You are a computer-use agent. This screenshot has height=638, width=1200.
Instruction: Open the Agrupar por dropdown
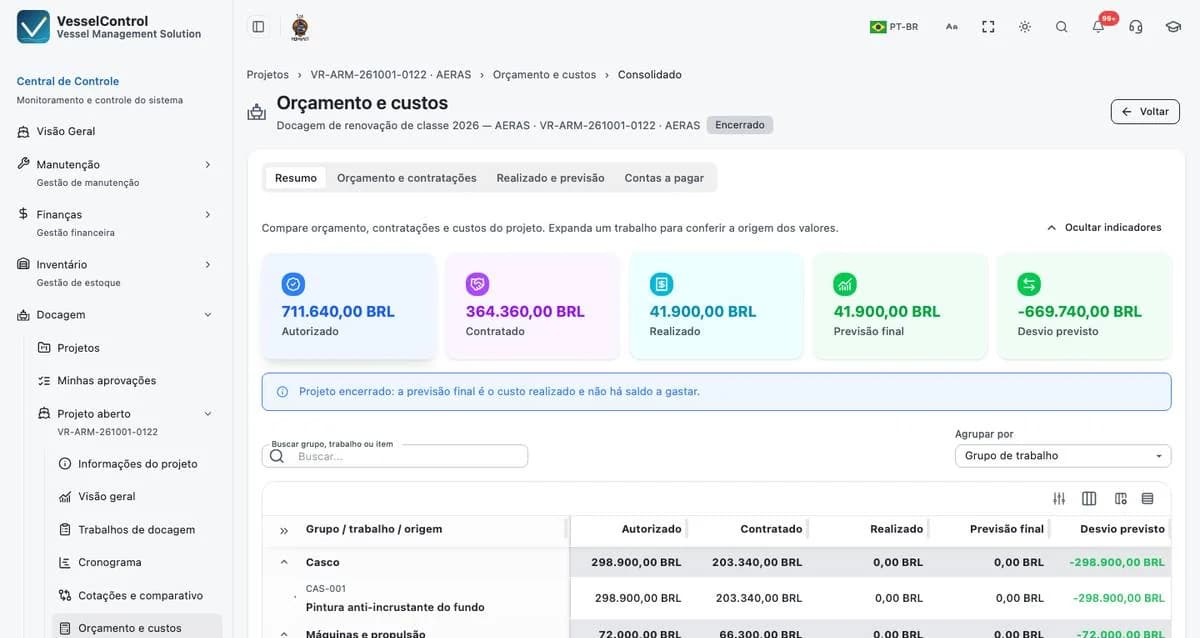[x=1063, y=456]
